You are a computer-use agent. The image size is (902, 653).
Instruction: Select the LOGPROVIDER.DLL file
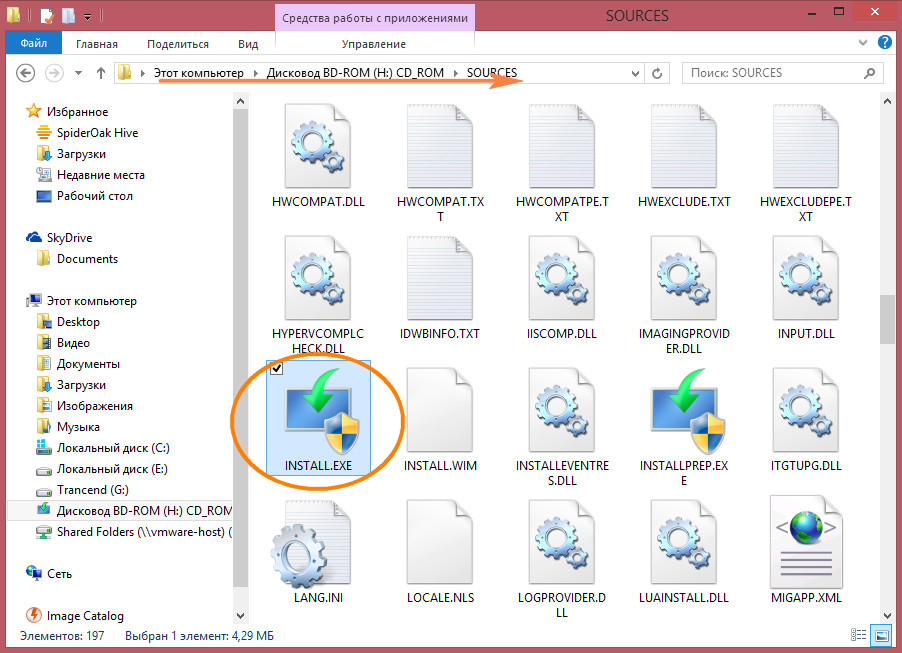[x=562, y=542]
